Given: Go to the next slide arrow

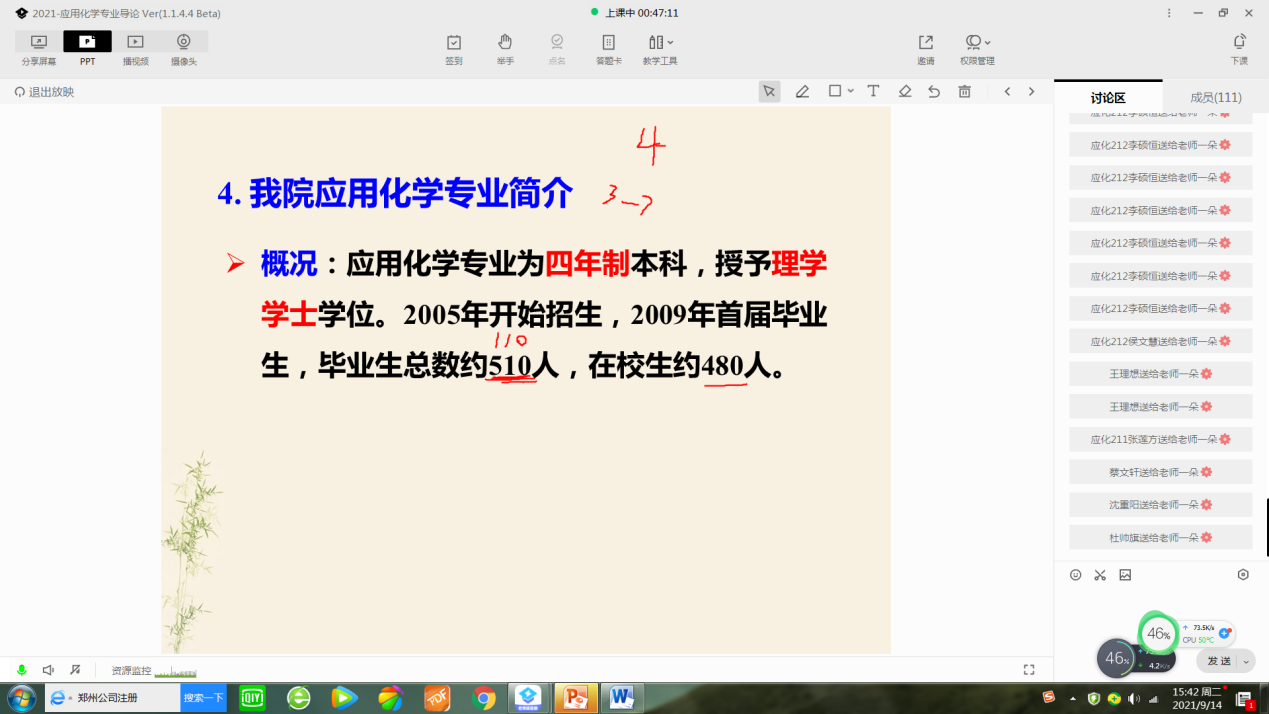Looking at the screenshot, I should tap(1032, 91).
